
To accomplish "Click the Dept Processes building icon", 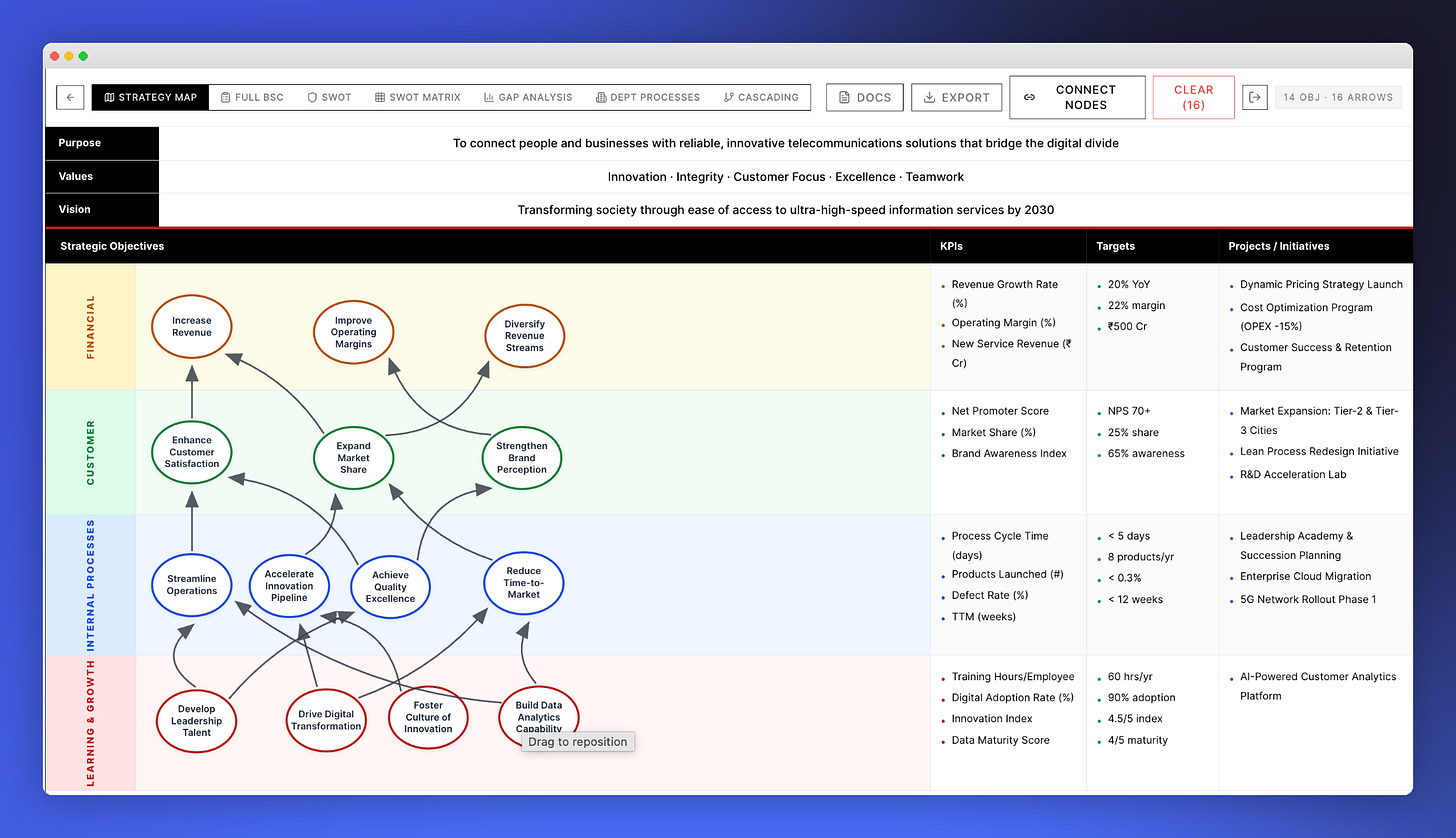I will point(601,97).
